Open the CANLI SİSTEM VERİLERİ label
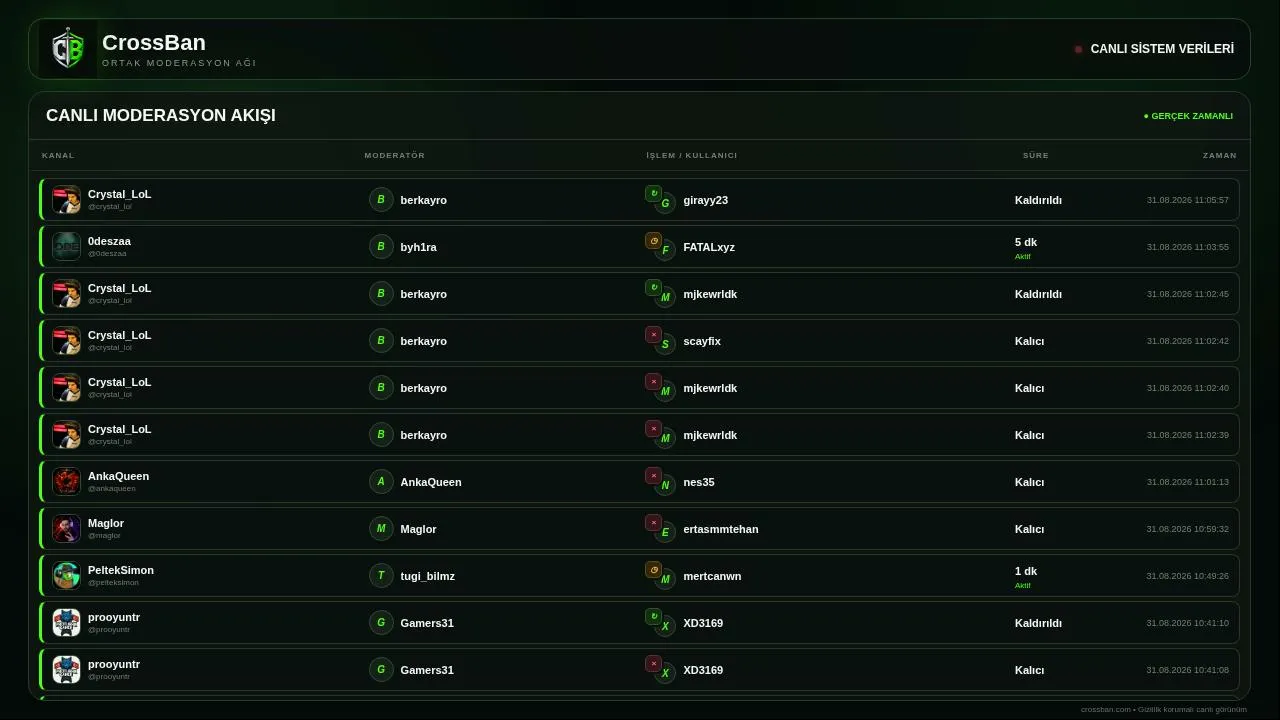 [1162, 49]
